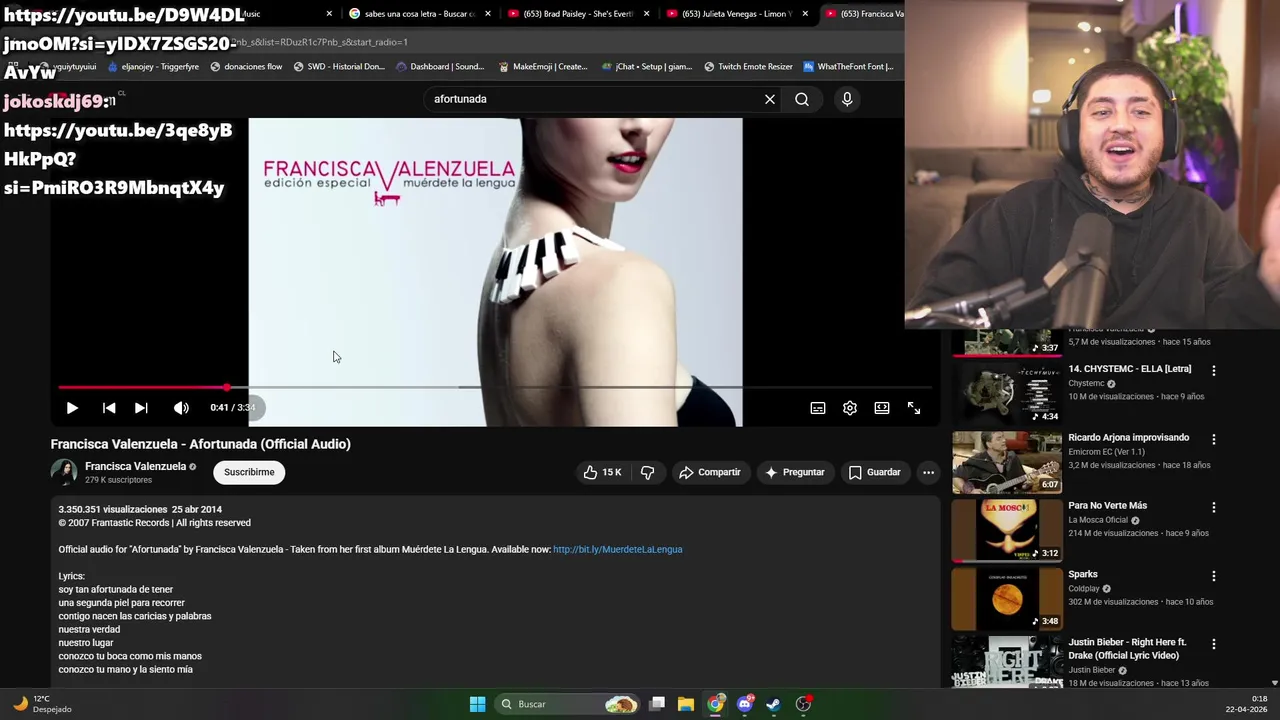1280x720 pixels.
Task: Switch to theater mode
Action: pos(882,408)
